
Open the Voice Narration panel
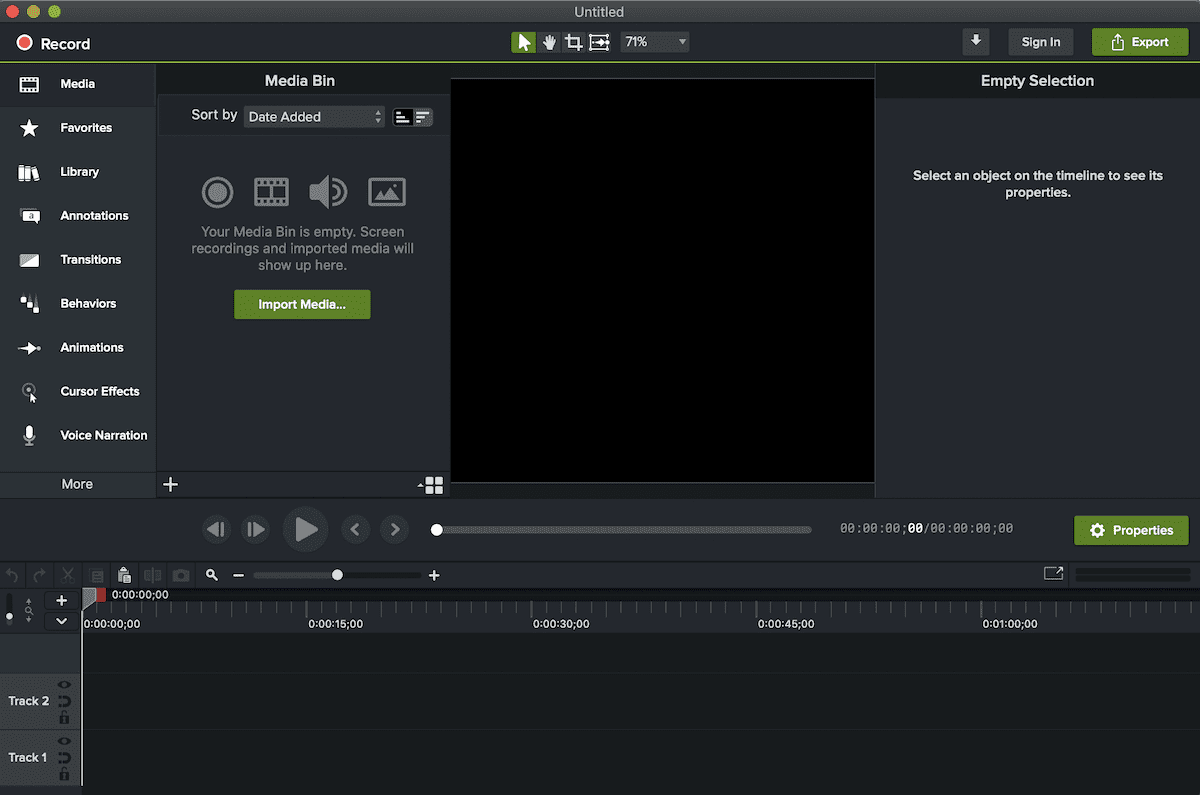tap(103, 435)
